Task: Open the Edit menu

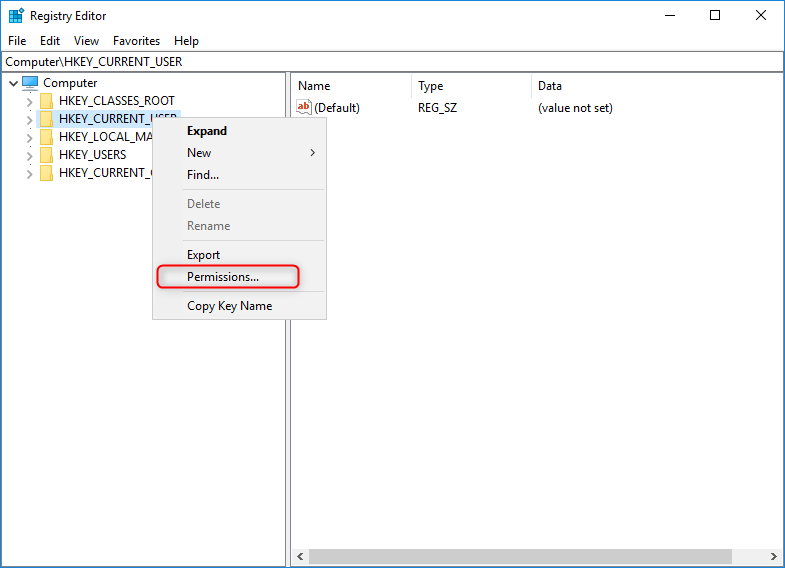Action: (50, 41)
